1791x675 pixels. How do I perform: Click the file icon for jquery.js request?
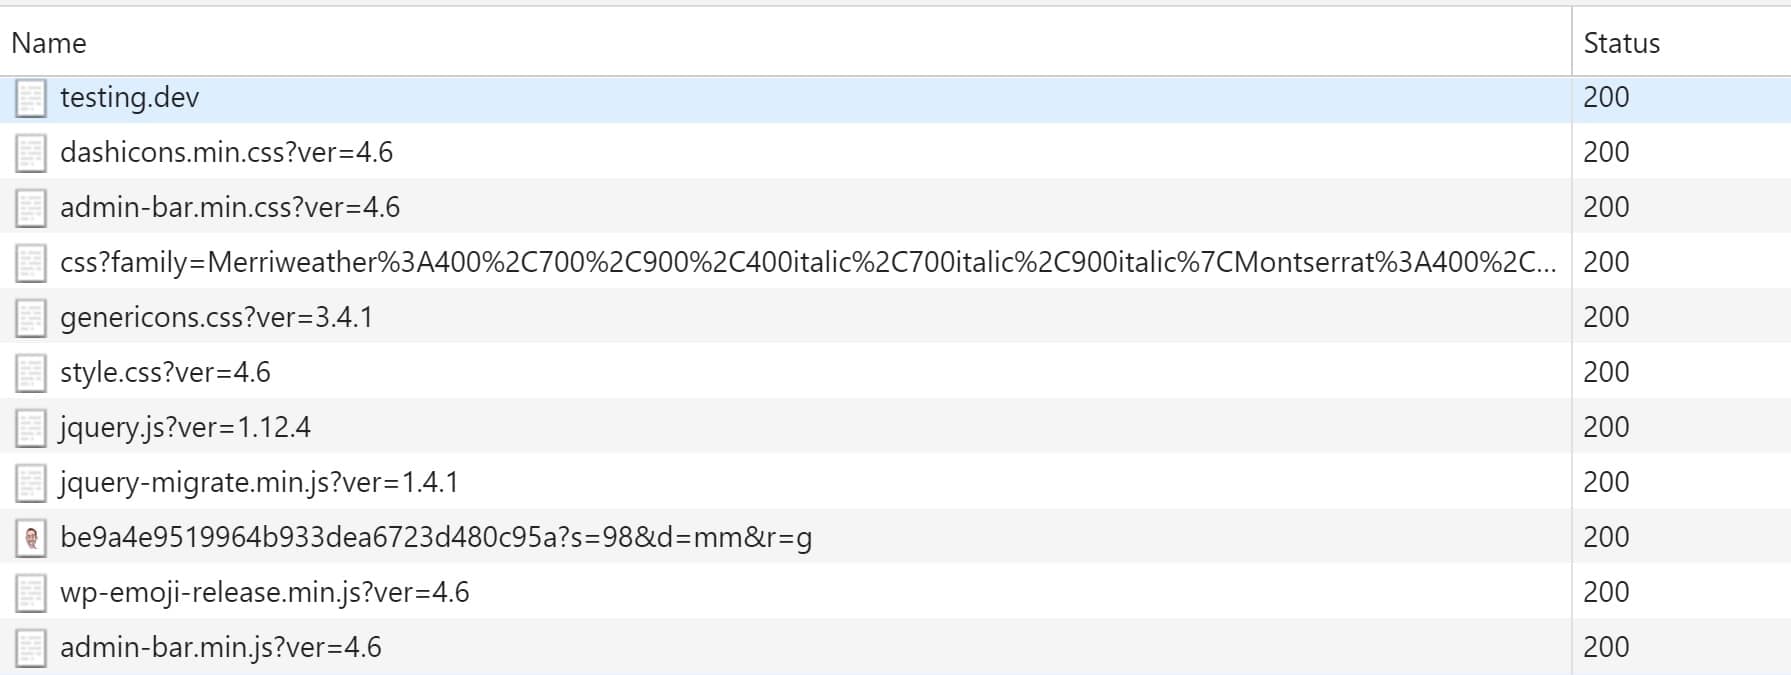30,426
